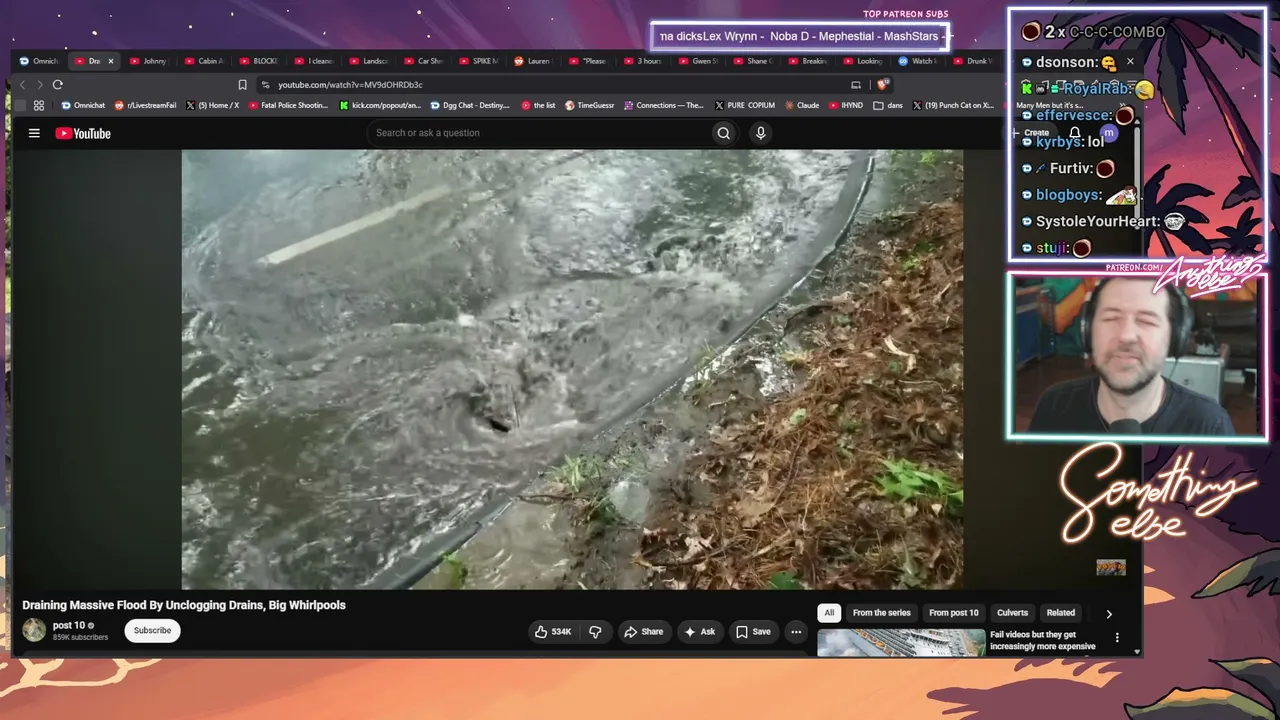Open the "the list" bookmark

537,105
